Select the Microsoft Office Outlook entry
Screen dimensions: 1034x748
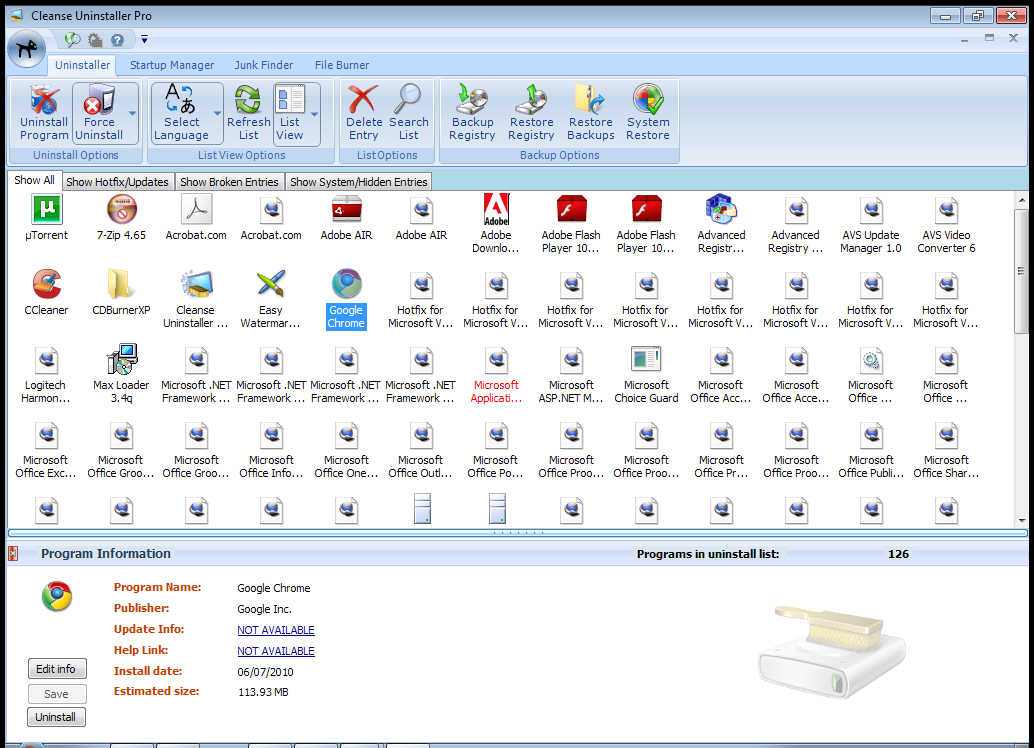(421, 451)
